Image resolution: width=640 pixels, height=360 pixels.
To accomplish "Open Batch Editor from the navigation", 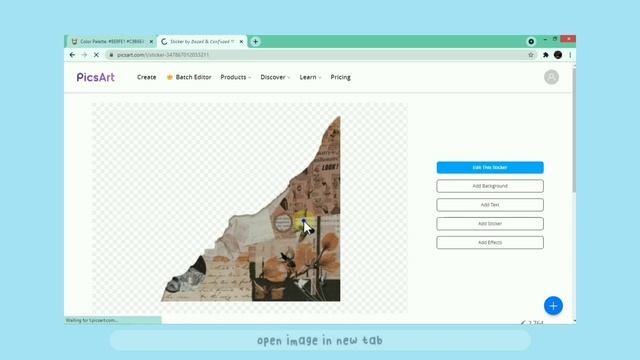I will pos(189,77).
